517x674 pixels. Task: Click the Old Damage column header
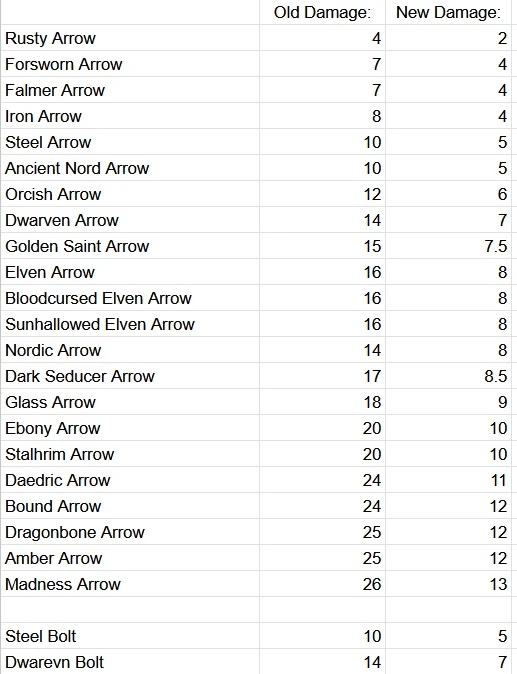pos(322,12)
